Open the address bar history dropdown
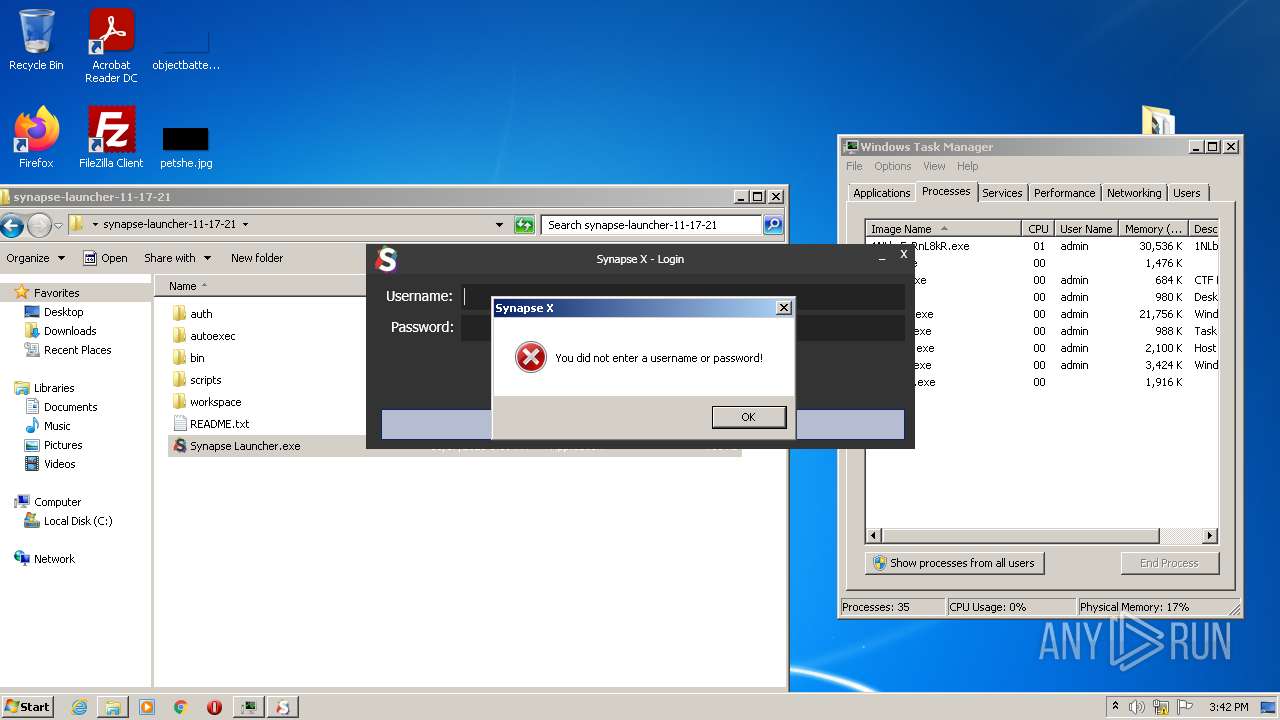Image resolution: width=1280 pixels, height=720 pixels. pos(500,225)
